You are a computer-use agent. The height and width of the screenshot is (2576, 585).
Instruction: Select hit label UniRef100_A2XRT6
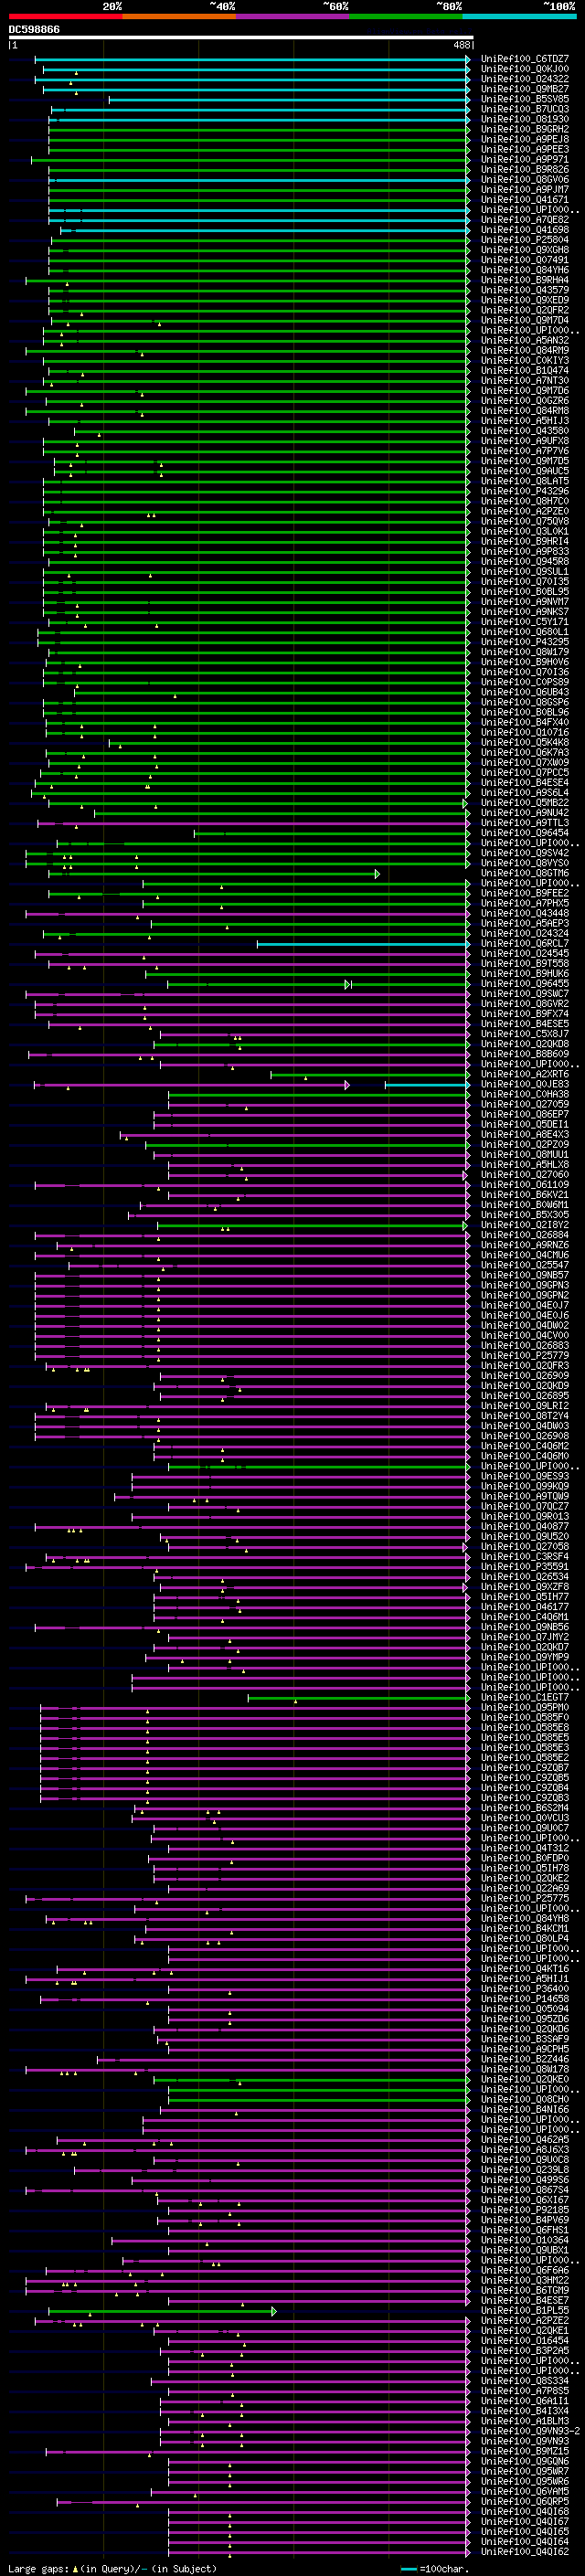pyautogui.click(x=525, y=1074)
